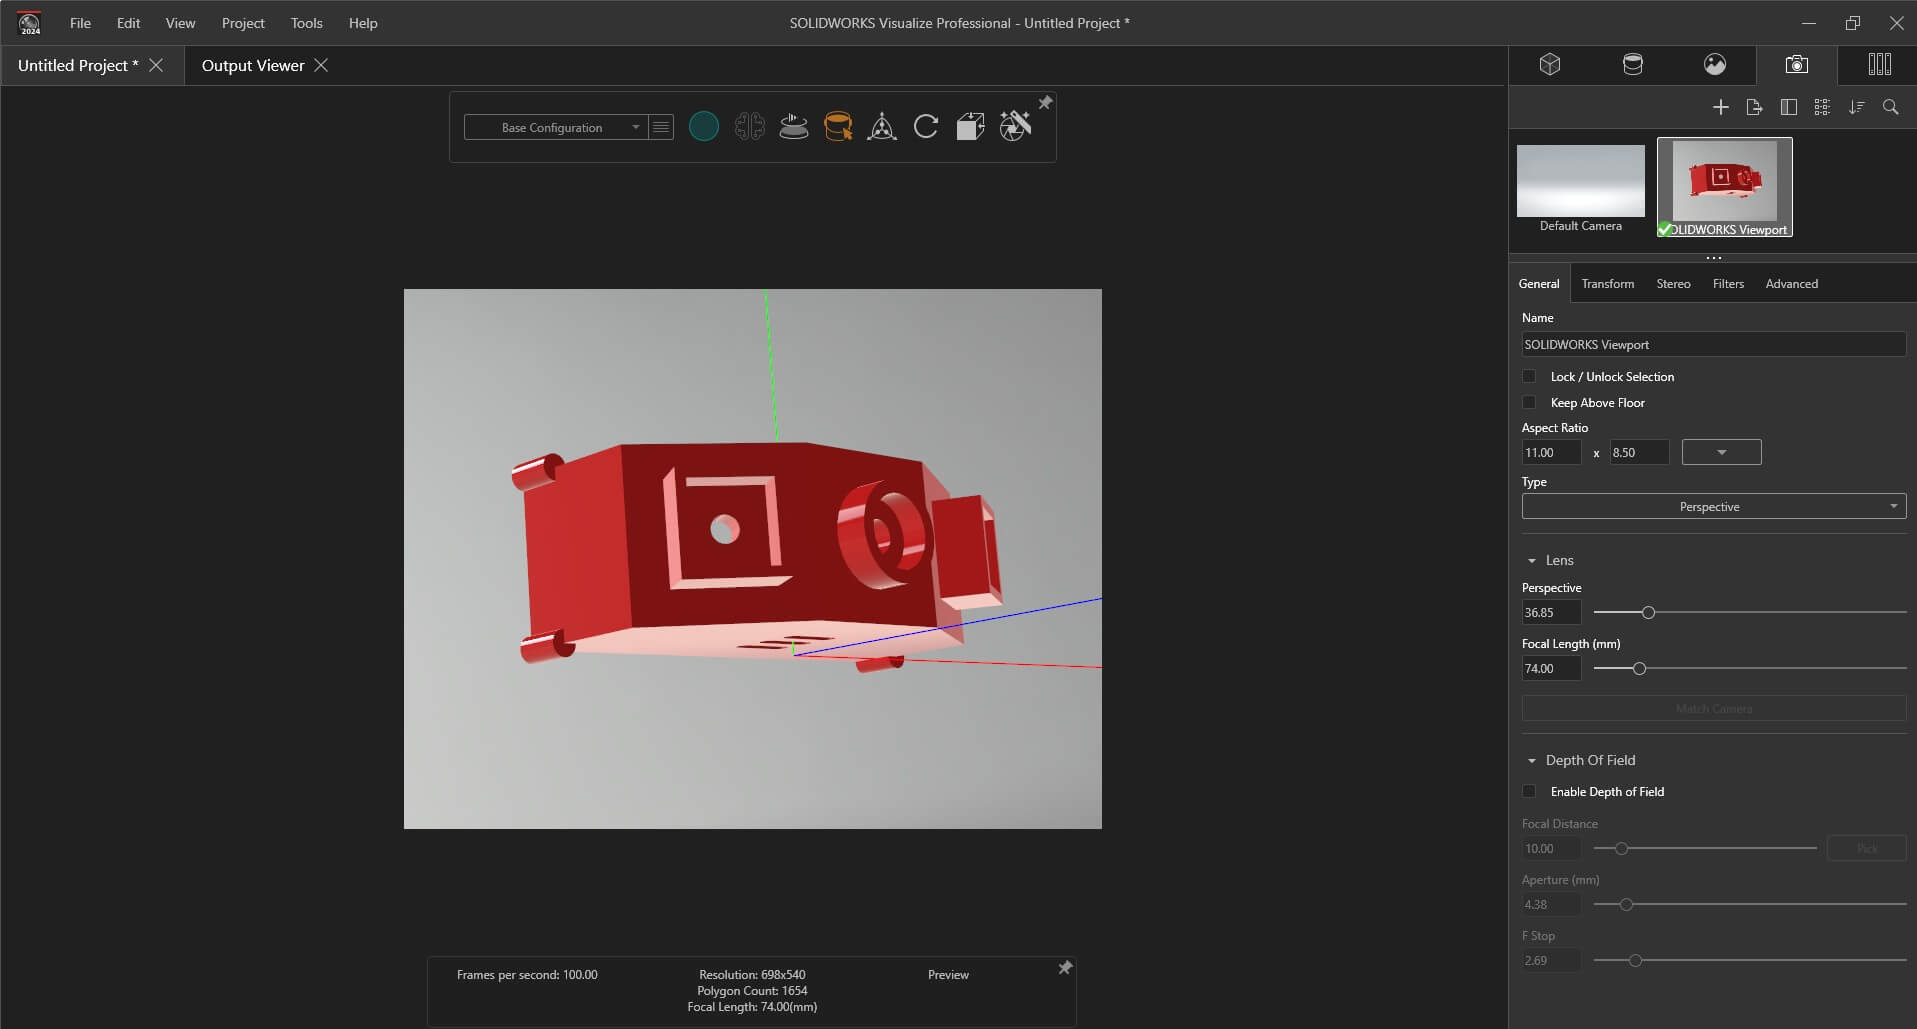Image resolution: width=1917 pixels, height=1029 pixels.
Task: Open the Libraries tab icon
Action: pyautogui.click(x=1879, y=65)
